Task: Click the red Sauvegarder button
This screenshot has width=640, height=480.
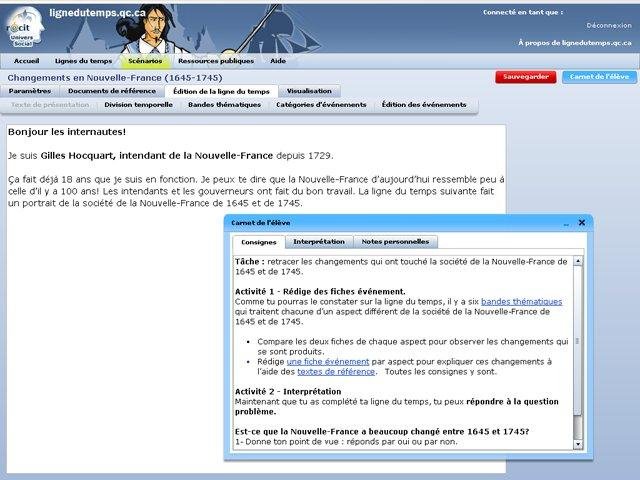Action: pos(526,77)
